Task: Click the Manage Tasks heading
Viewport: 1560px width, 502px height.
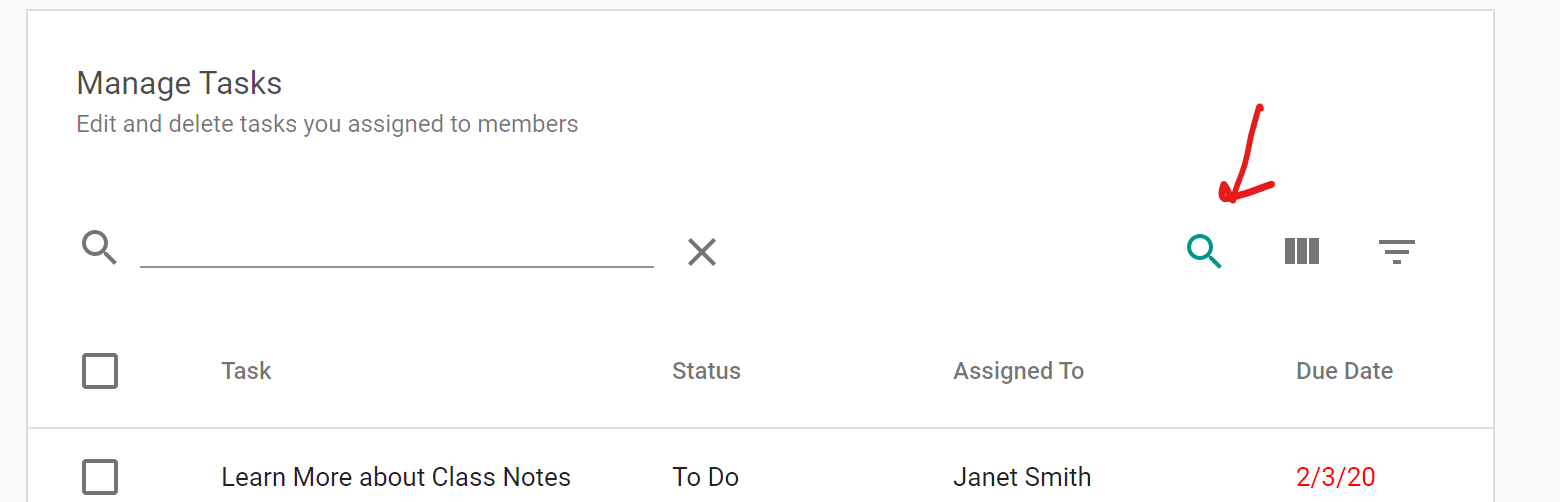Action: (x=179, y=83)
